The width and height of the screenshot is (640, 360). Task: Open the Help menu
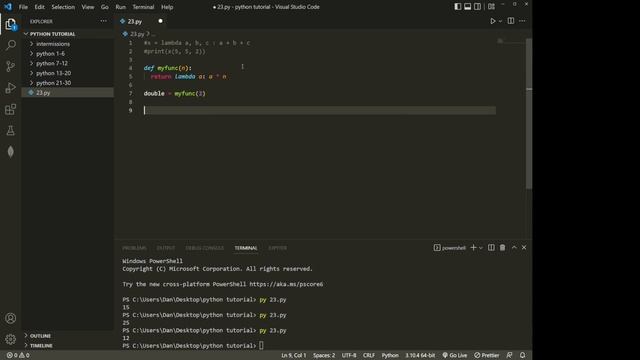[x=167, y=7]
